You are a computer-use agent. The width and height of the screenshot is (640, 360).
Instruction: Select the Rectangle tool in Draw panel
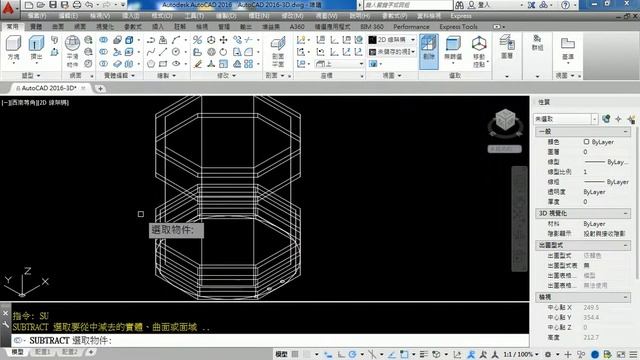163,64
